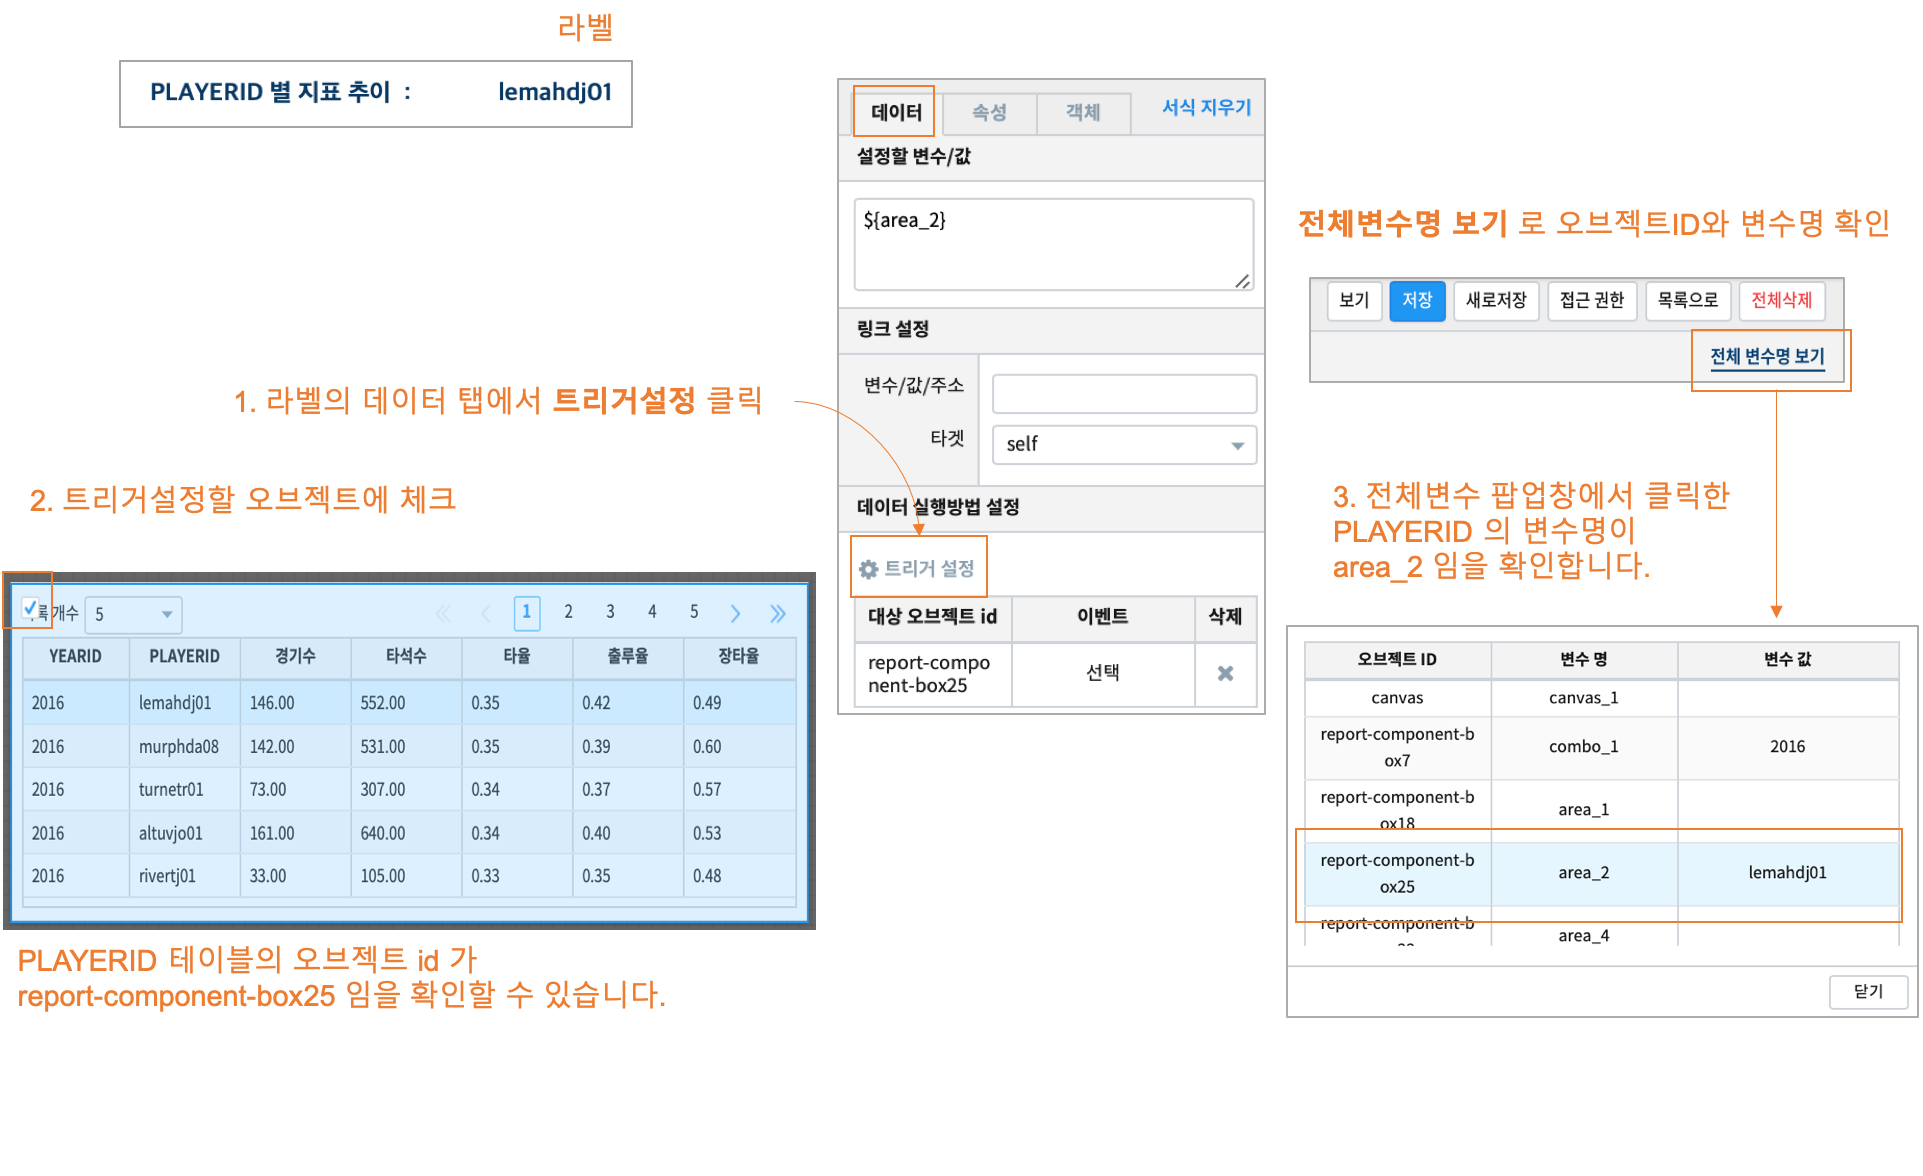The width and height of the screenshot is (1923, 1176).
Task: Click the 목록으로 button
Action: click(x=1687, y=300)
